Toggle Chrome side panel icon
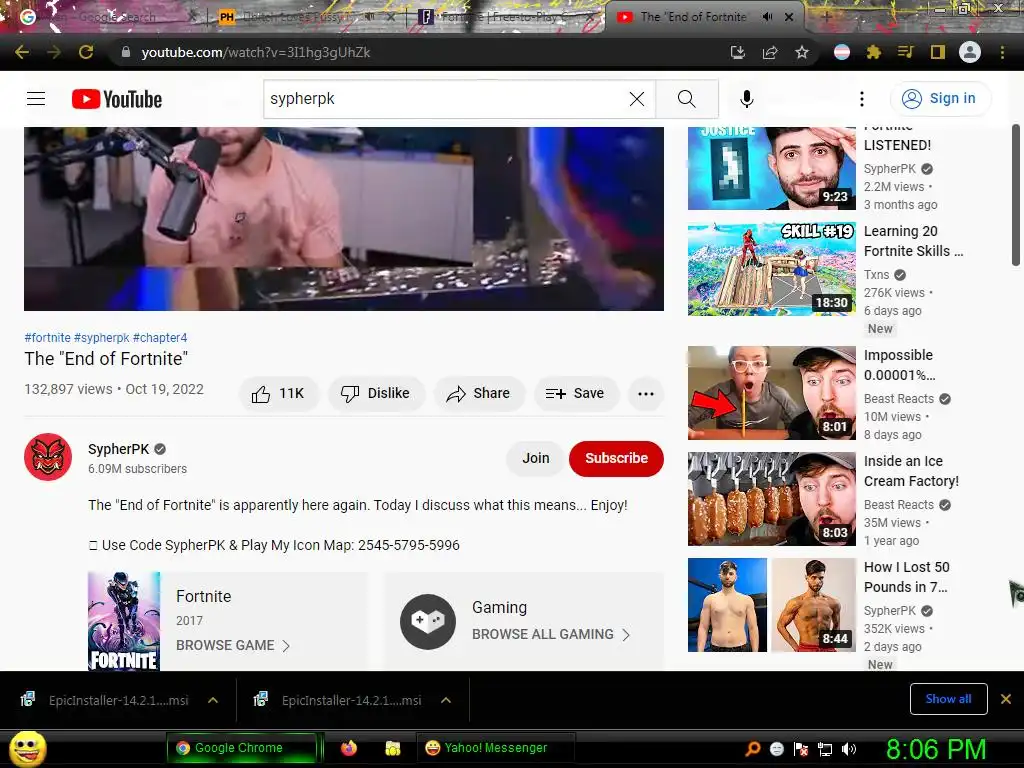 pos(938,52)
